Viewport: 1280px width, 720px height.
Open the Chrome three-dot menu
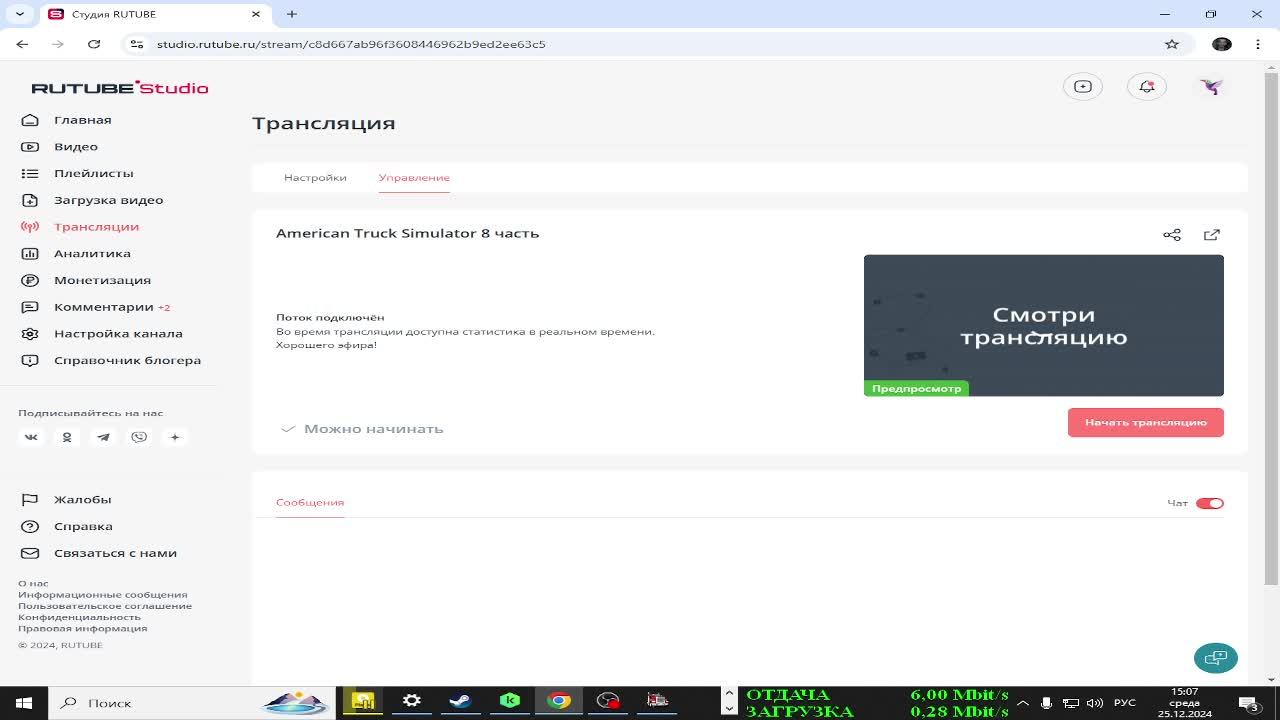pyautogui.click(x=1257, y=44)
